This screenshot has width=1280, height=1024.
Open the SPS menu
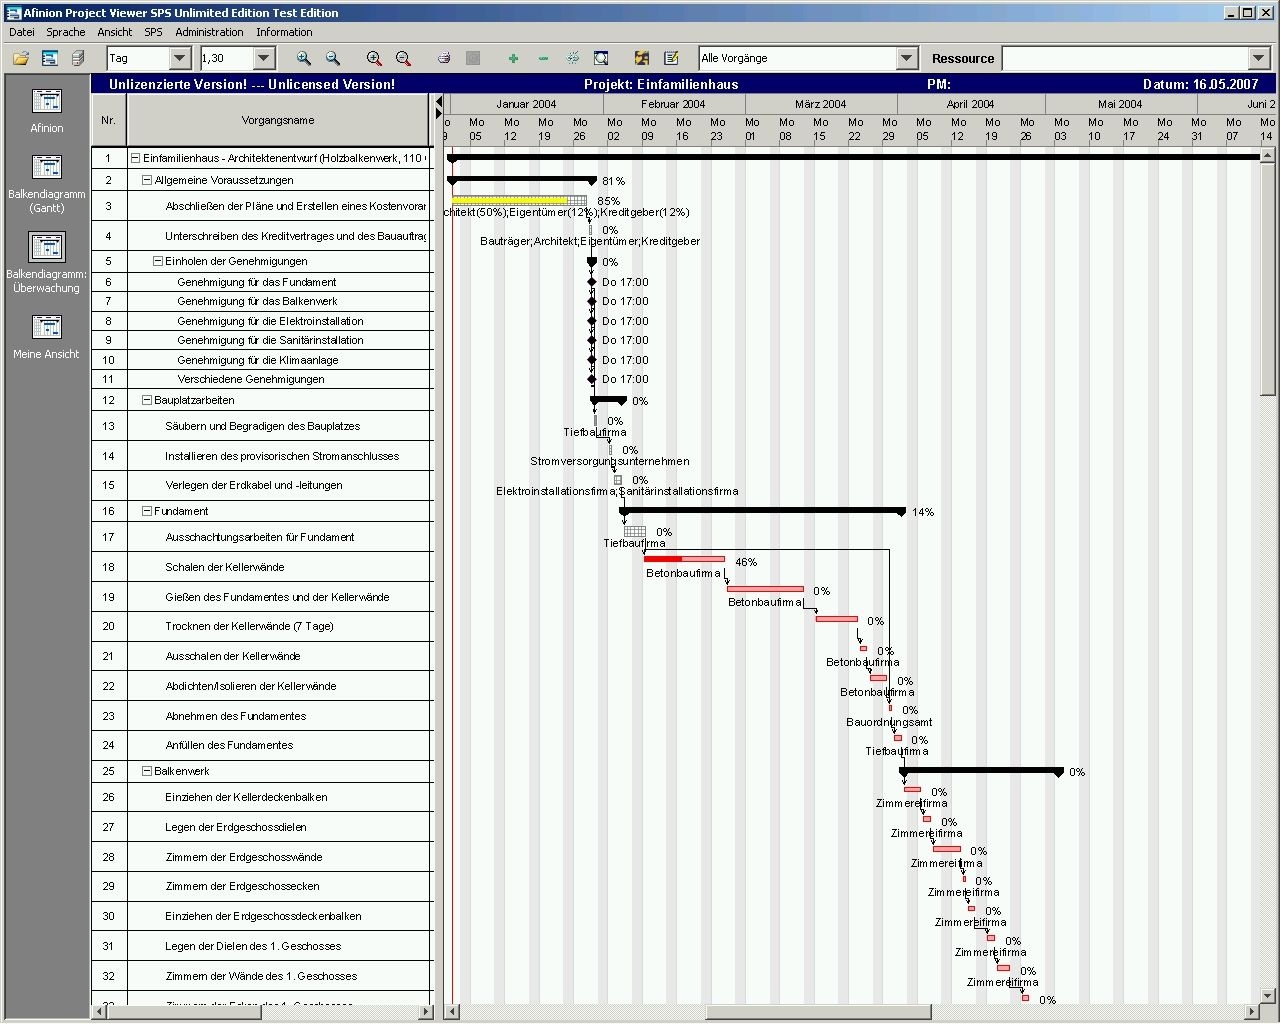[153, 32]
